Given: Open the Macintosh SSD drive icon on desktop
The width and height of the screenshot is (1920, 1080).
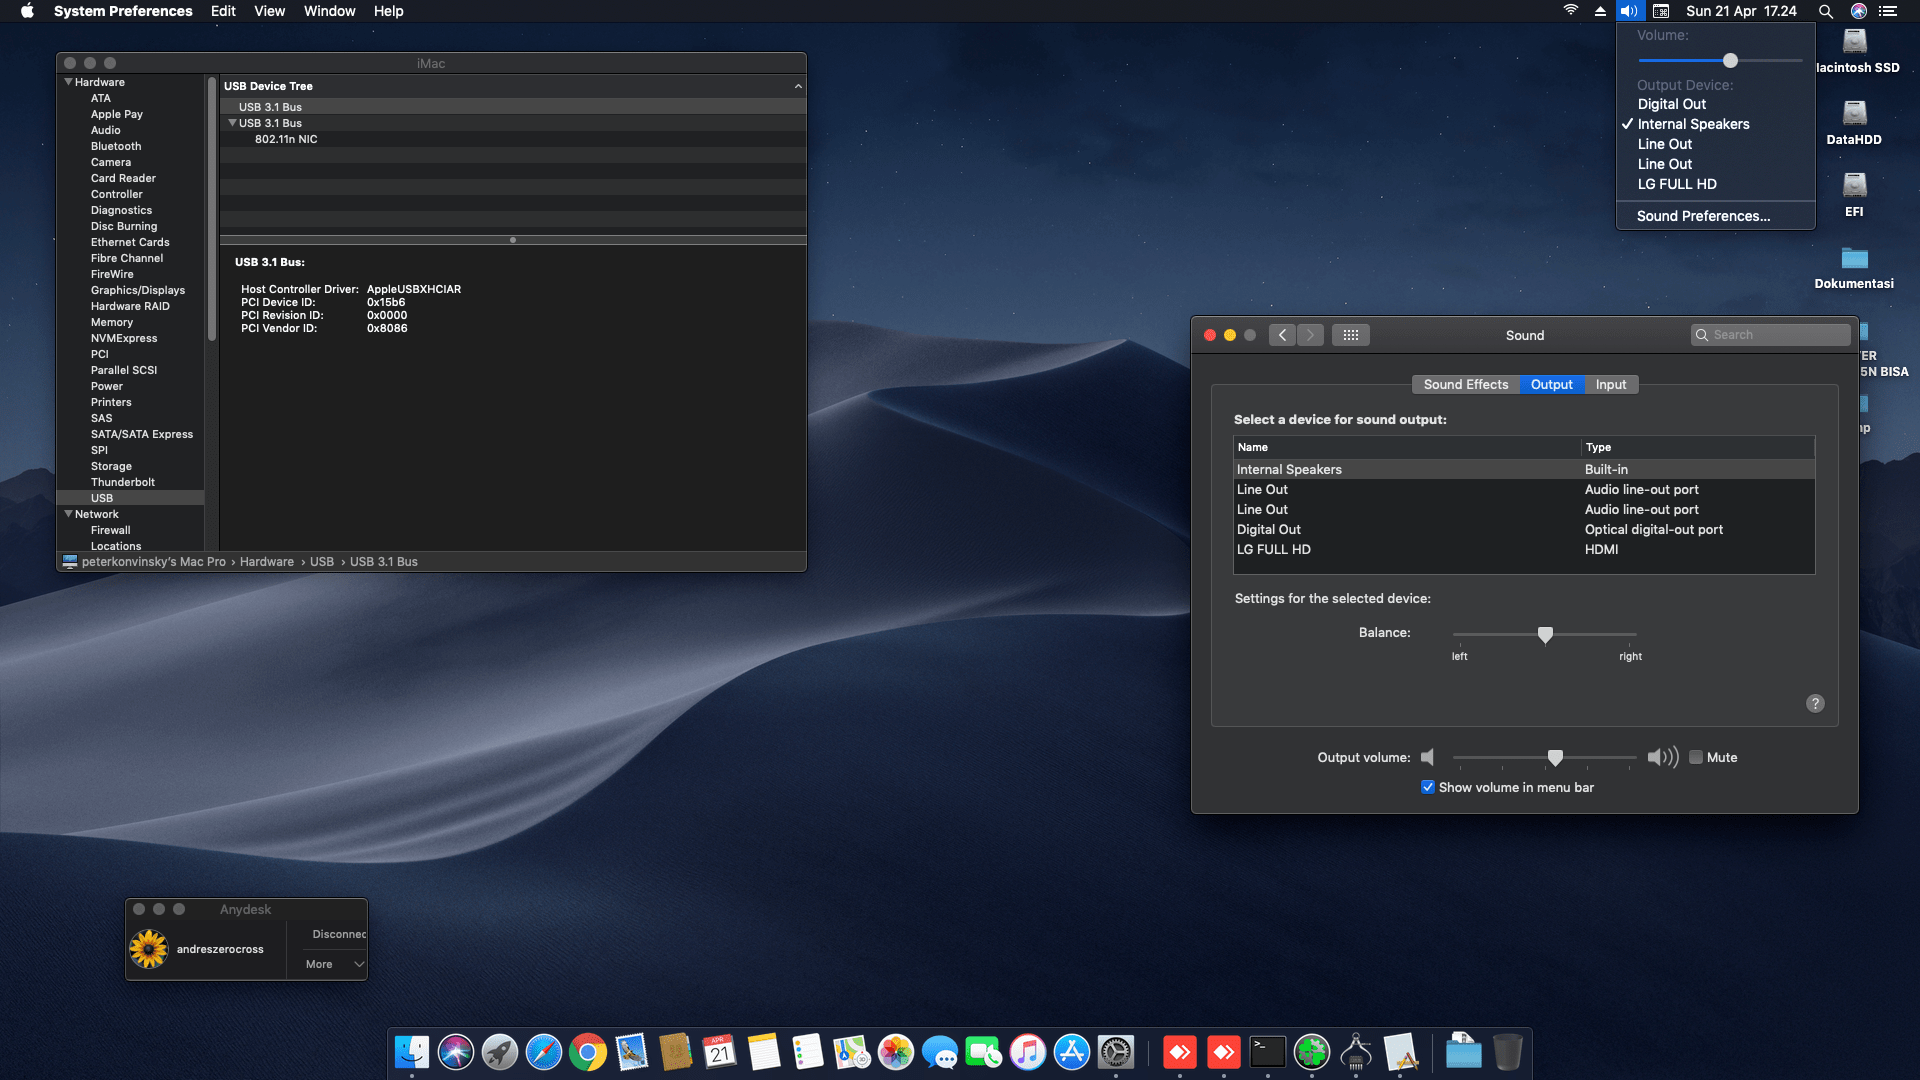Looking at the screenshot, I should 1855,42.
